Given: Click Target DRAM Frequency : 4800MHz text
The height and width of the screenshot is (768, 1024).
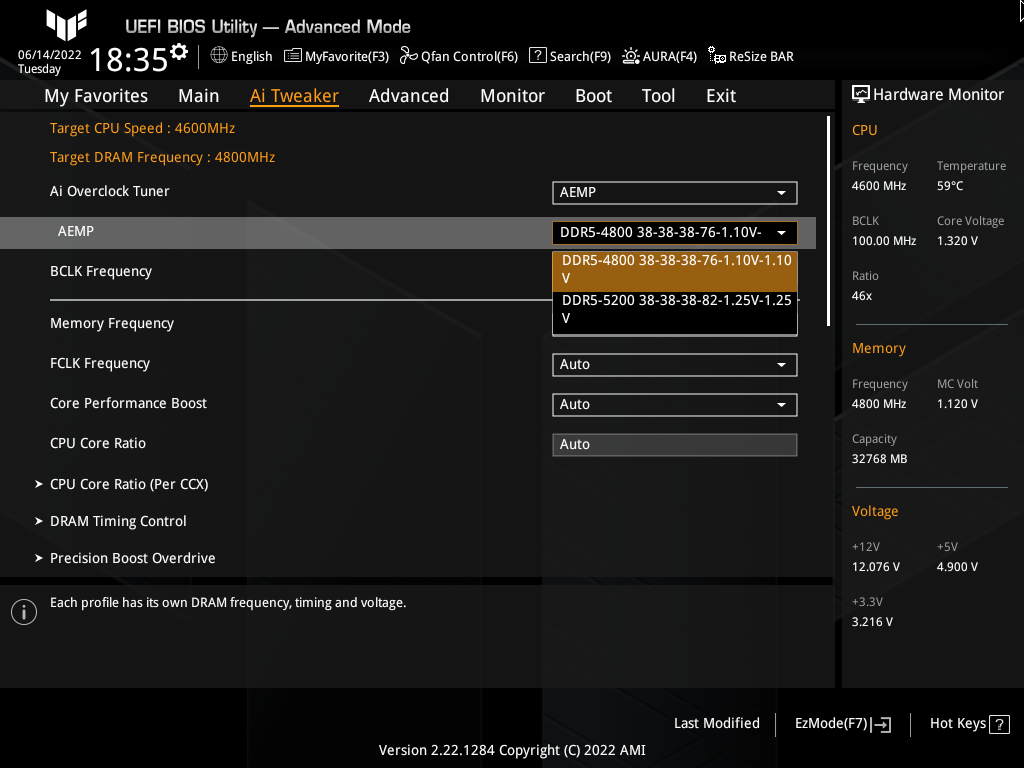Looking at the screenshot, I should [x=163, y=157].
